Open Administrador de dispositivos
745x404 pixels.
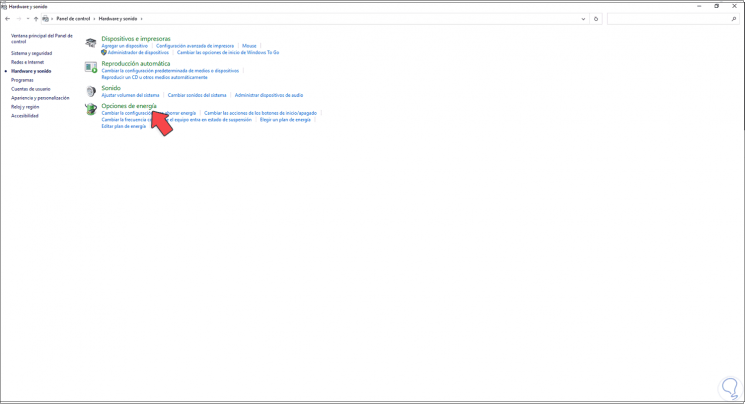[x=138, y=53]
